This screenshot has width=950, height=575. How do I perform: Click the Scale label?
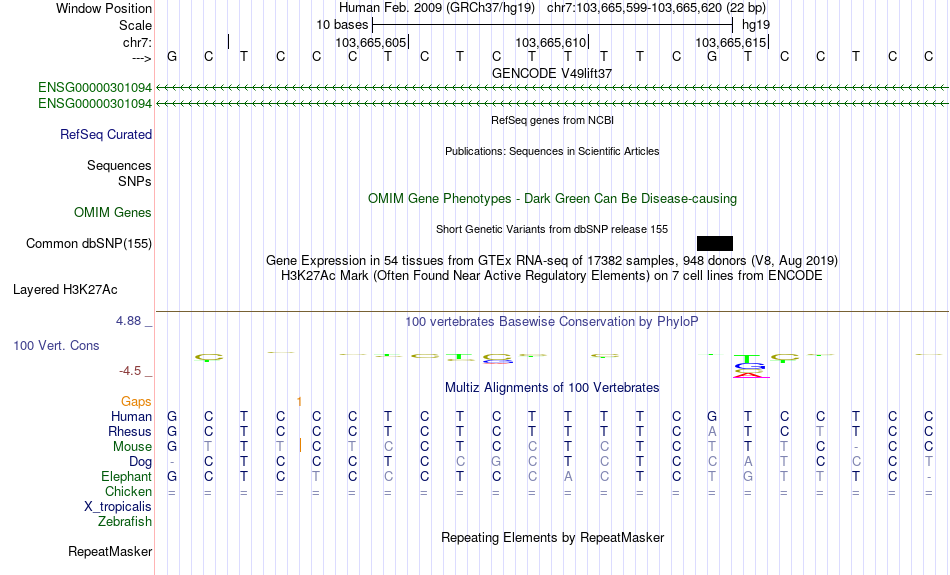[x=136, y=25]
